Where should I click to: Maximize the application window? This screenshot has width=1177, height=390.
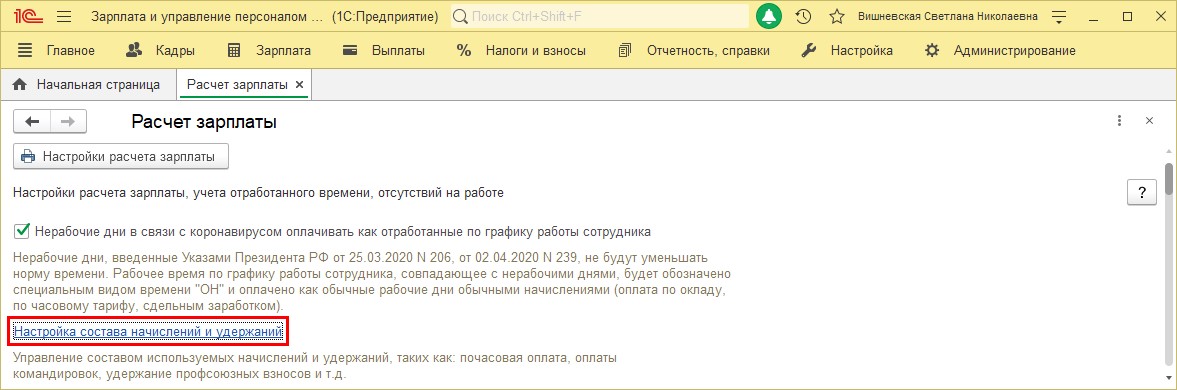click(1127, 16)
